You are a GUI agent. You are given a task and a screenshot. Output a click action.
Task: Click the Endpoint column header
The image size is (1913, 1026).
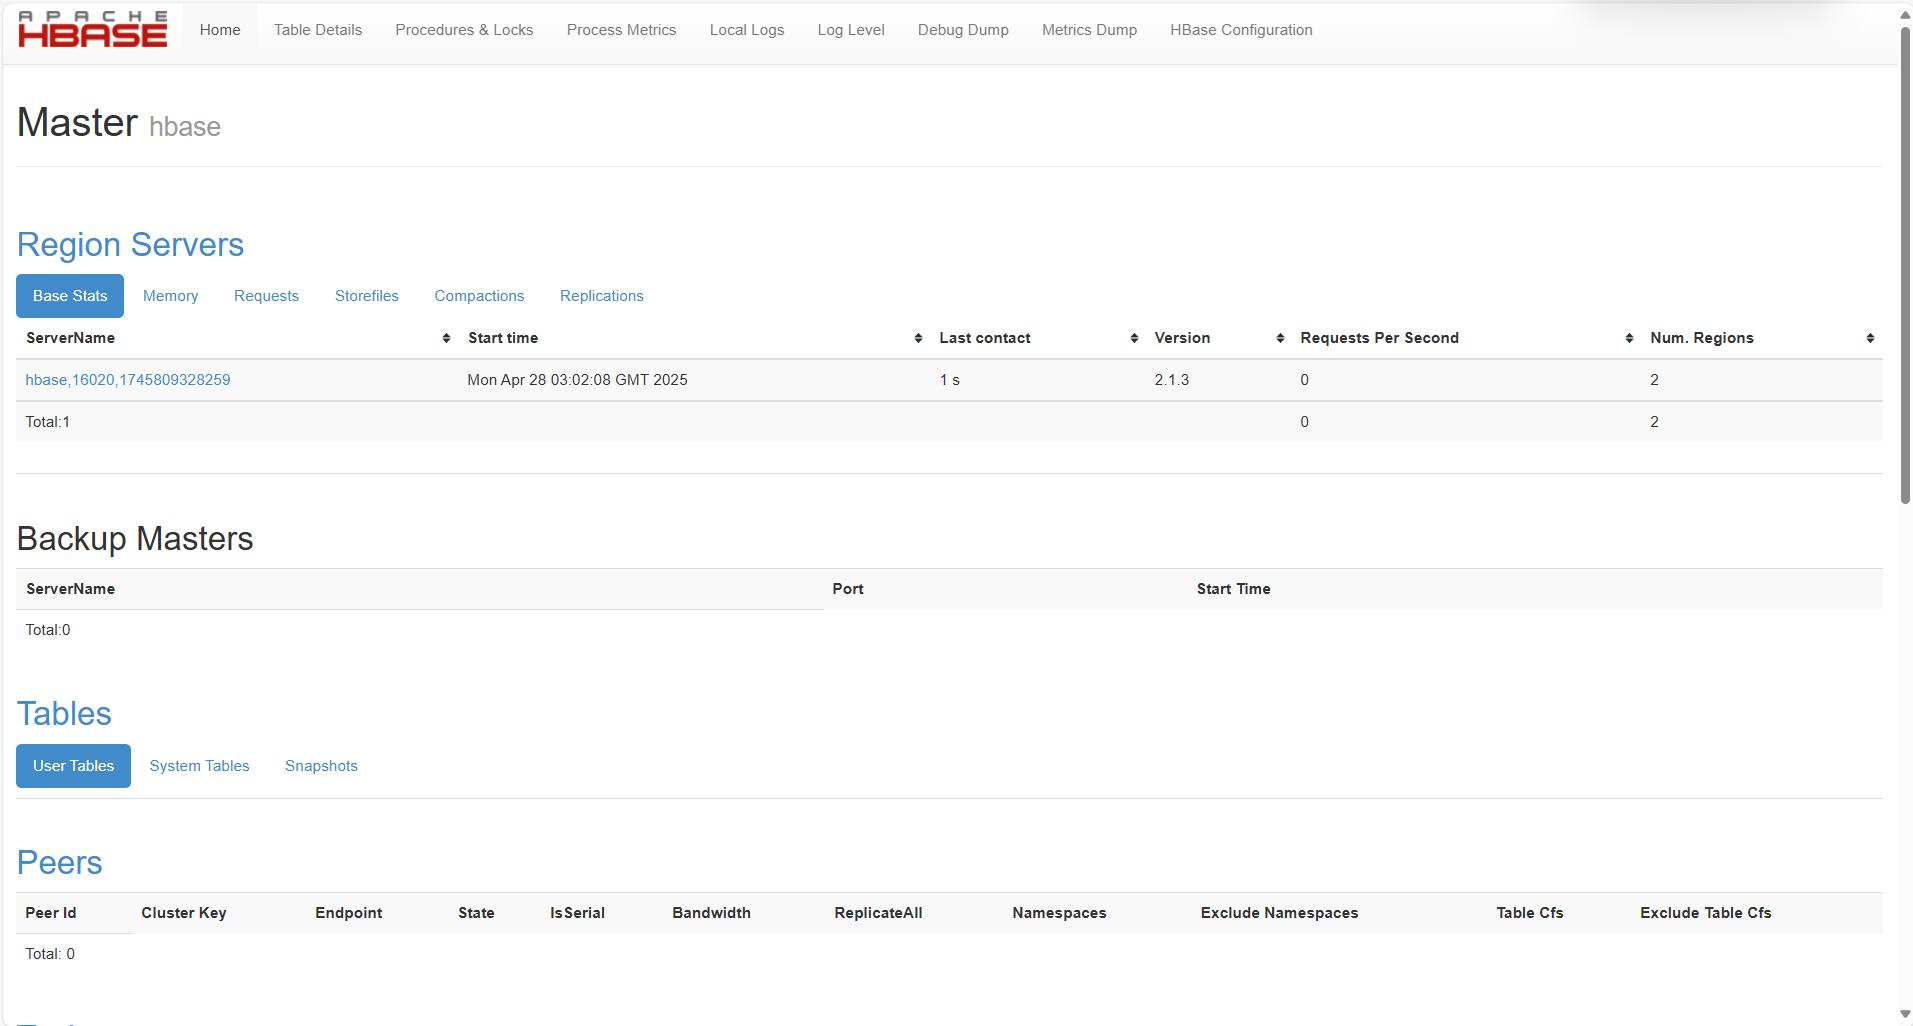tap(349, 913)
